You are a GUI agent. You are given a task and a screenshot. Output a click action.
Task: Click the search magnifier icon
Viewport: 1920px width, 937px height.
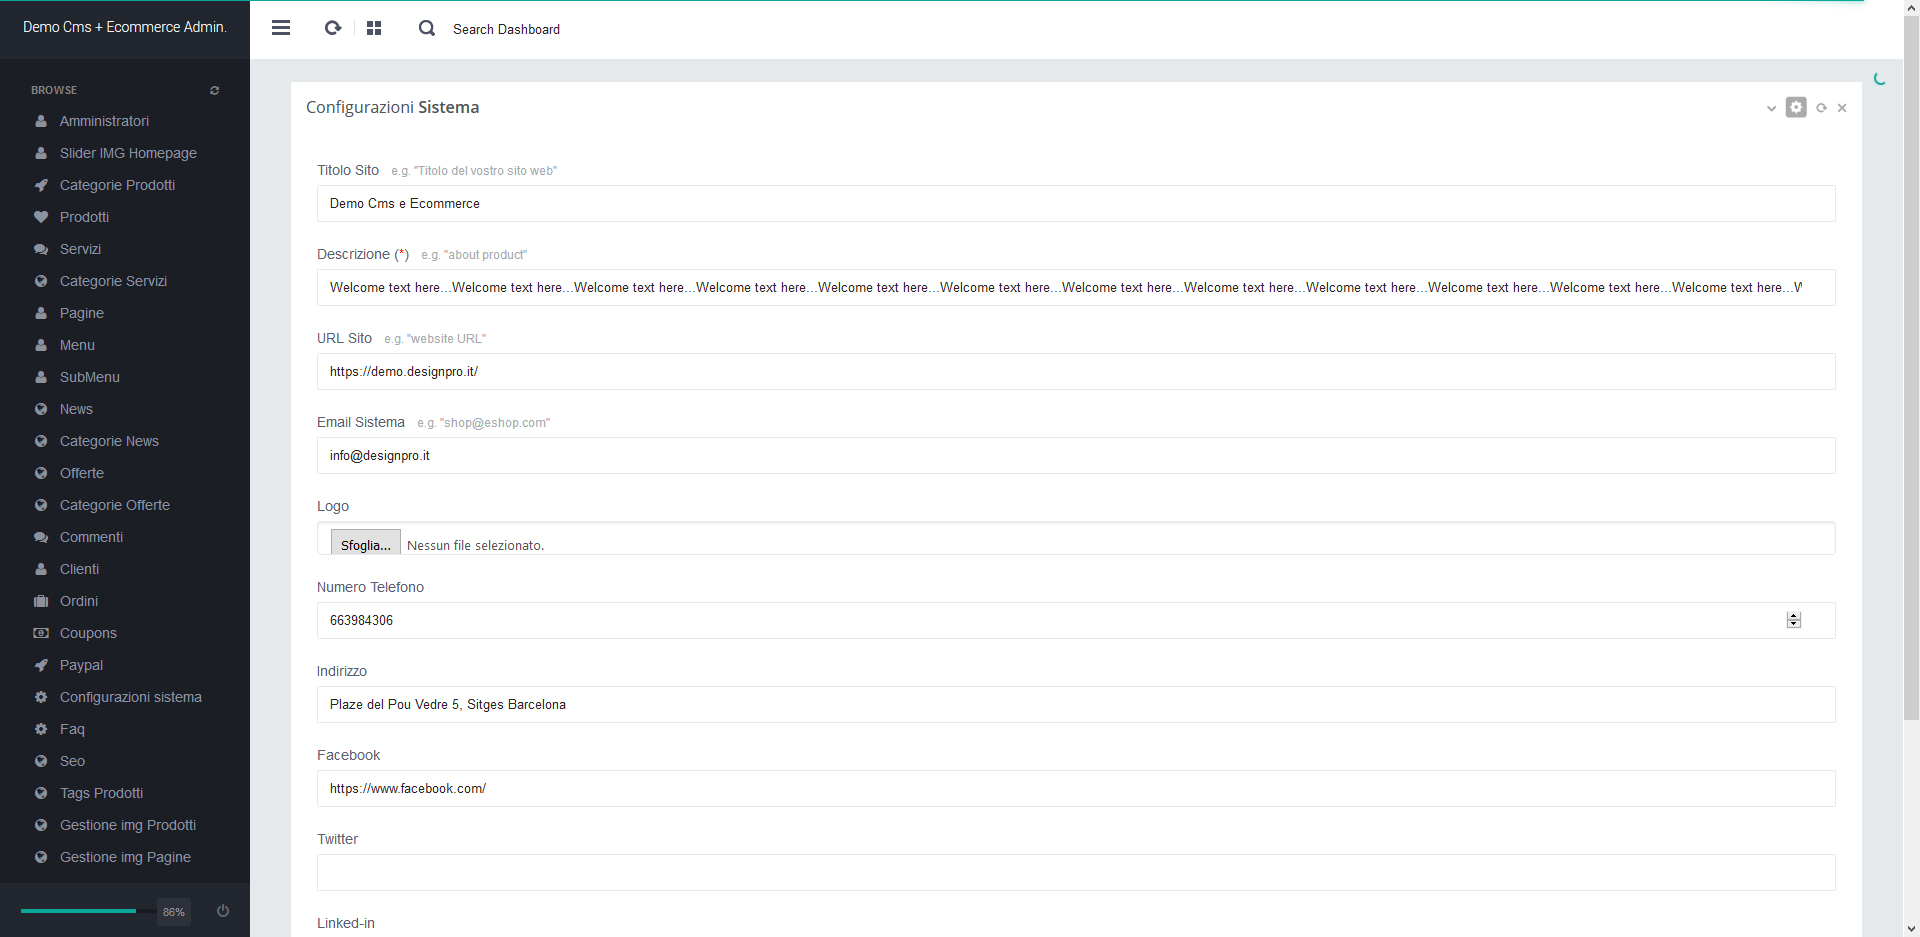427,28
